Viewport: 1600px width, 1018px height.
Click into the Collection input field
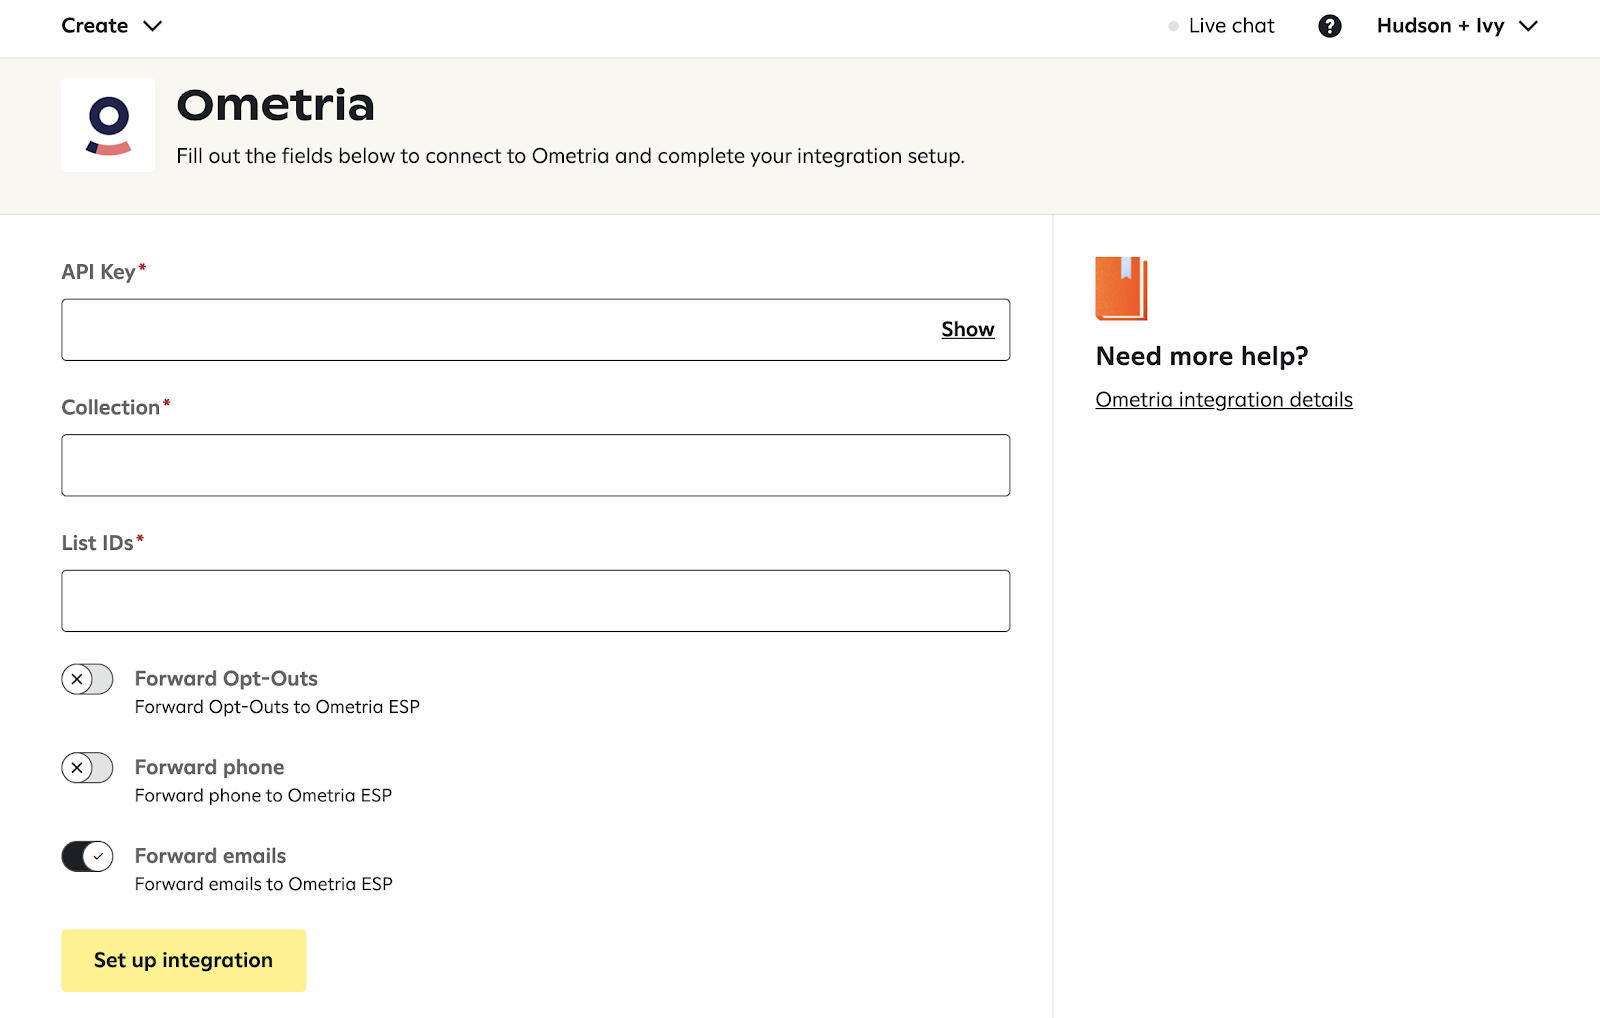[535, 465]
